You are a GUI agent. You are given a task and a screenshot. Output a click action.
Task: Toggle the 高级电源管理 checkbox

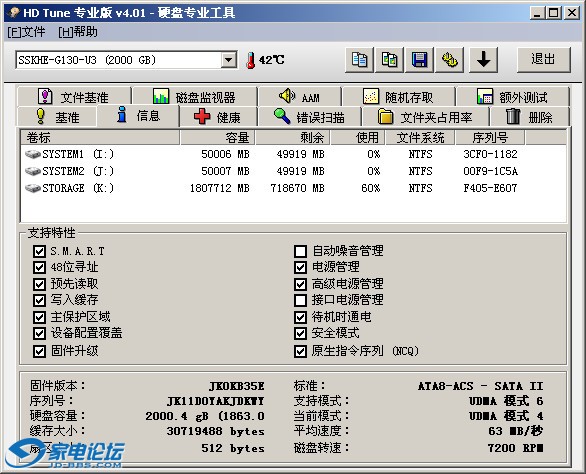(x=300, y=284)
